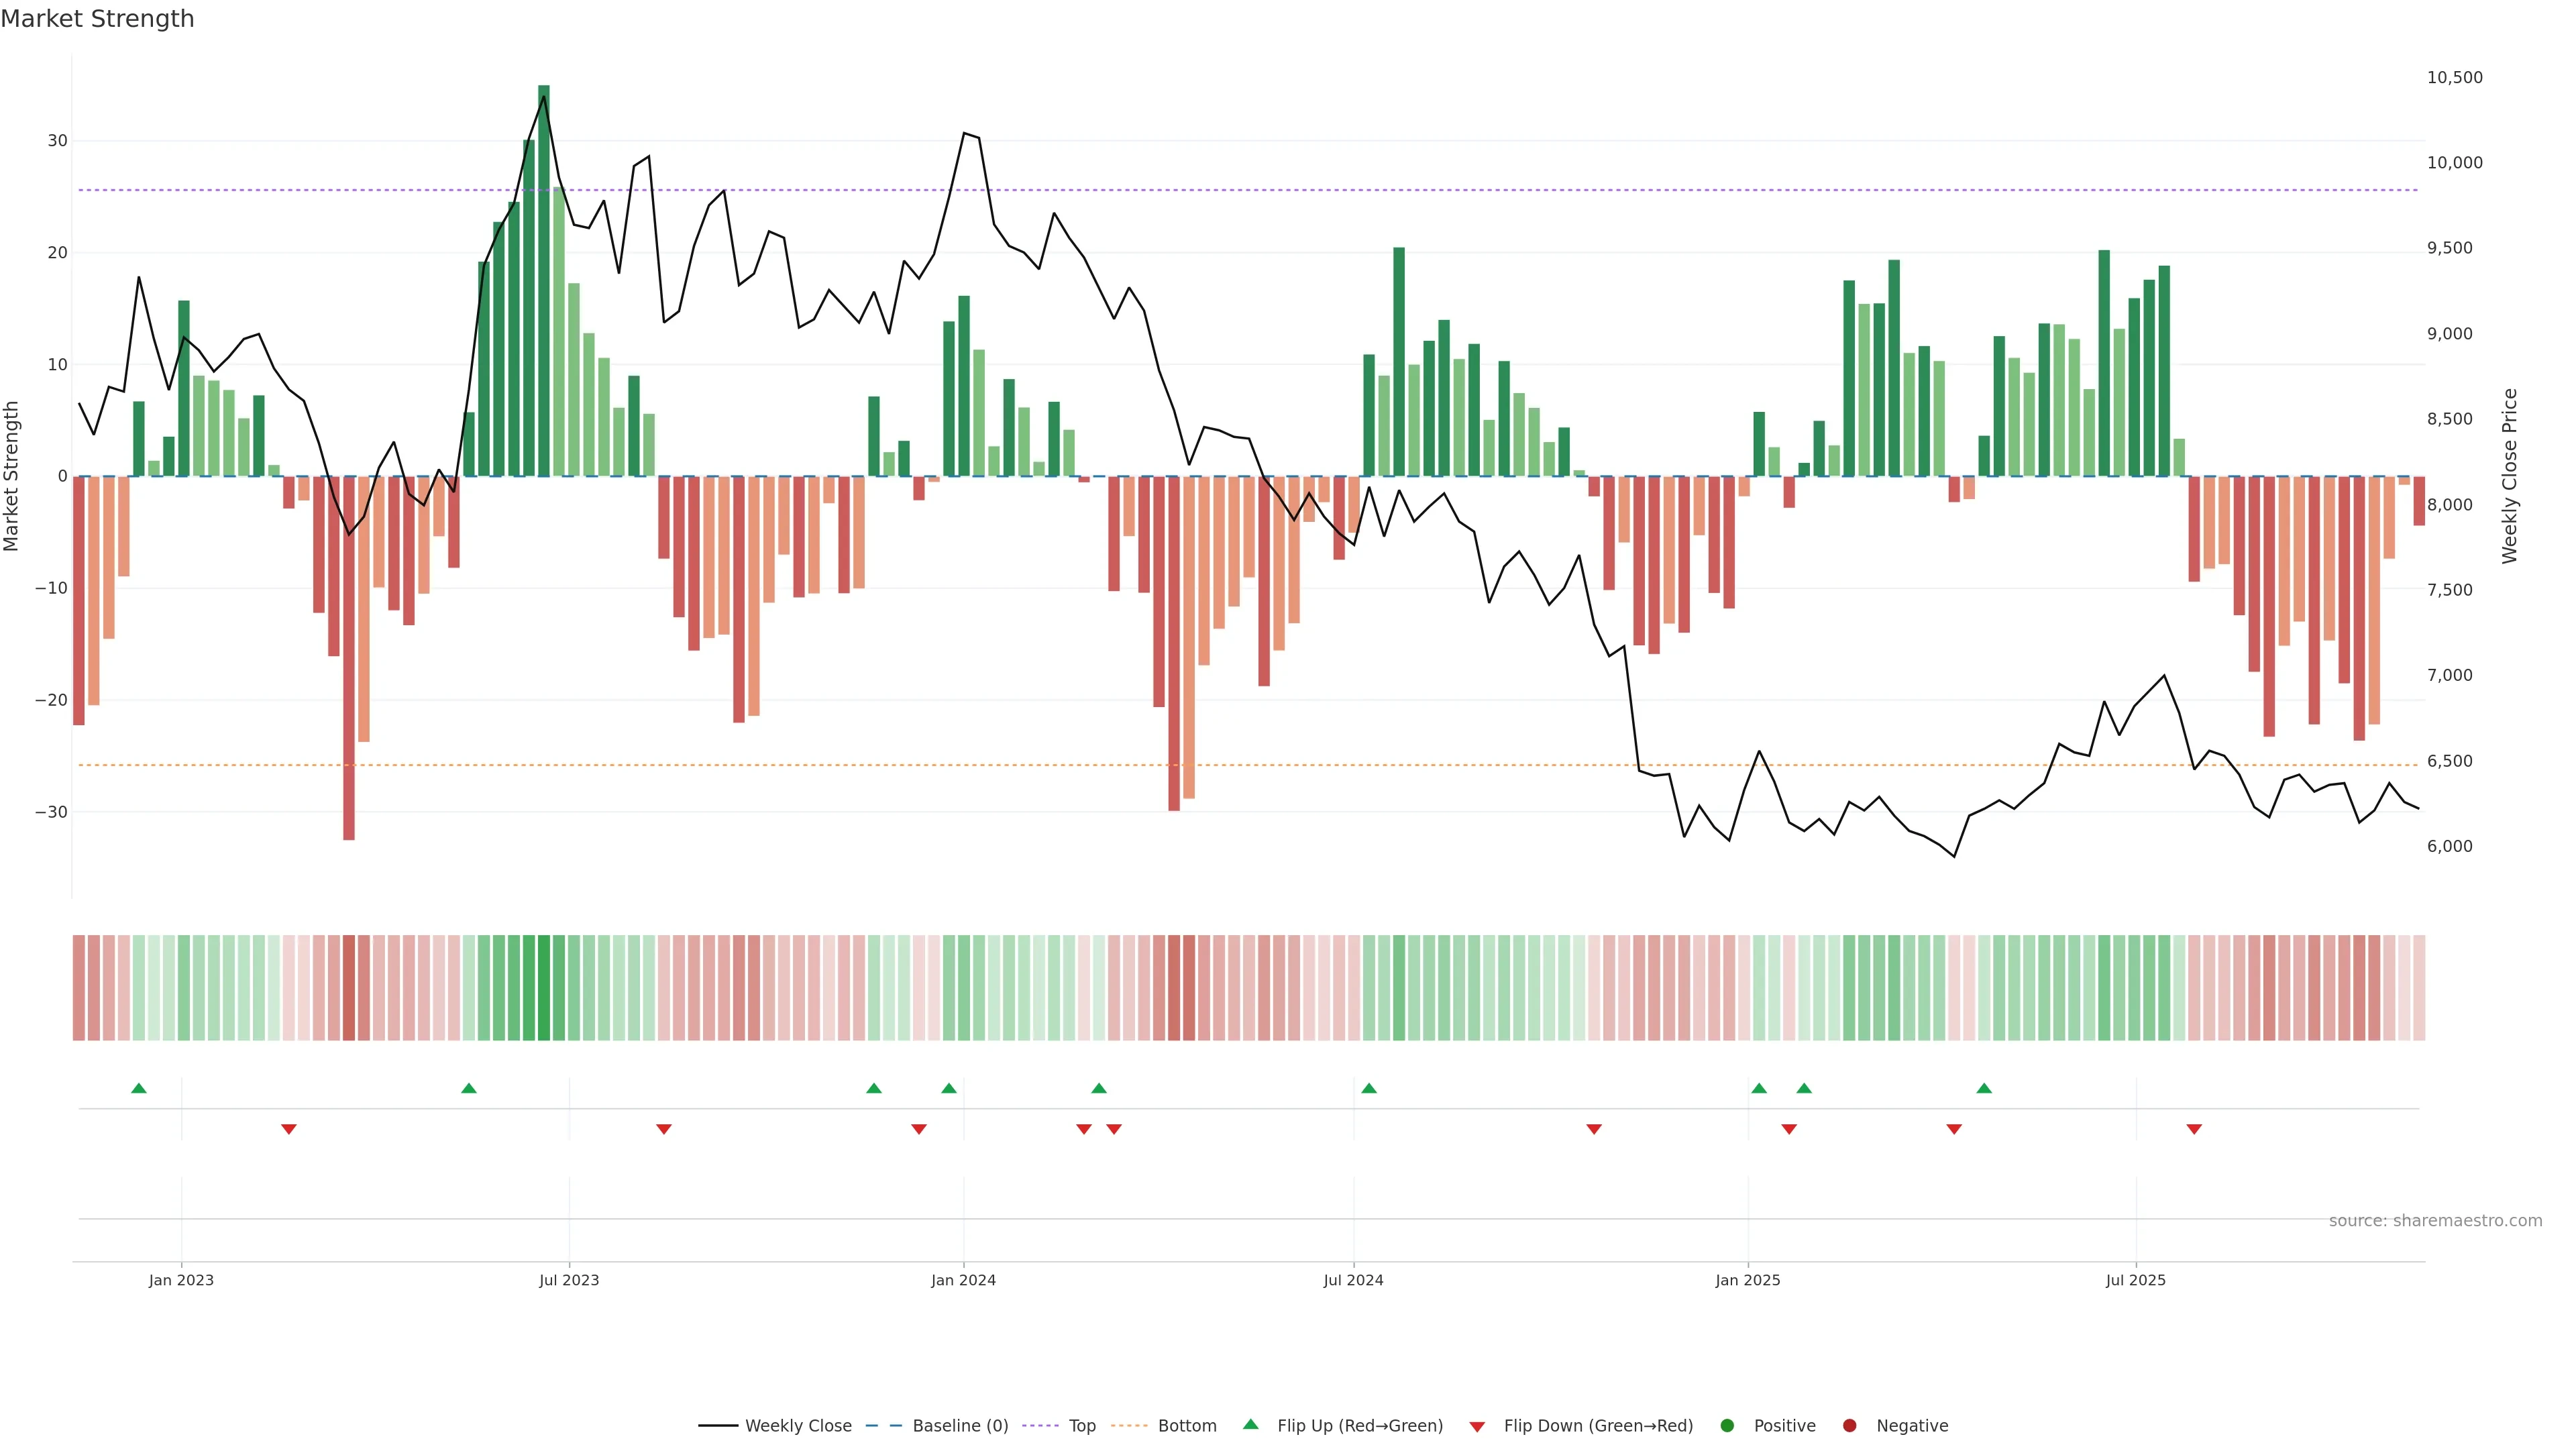Click the red Flip Down triangle legend icon
The width and height of the screenshot is (2576, 1449).
pyautogui.click(x=1477, y=1427)
